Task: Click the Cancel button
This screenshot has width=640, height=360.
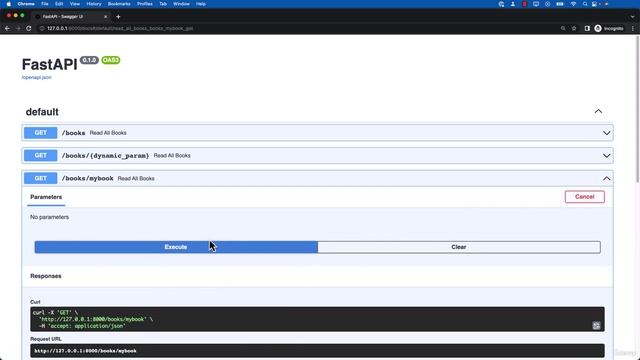Action: coord(584,197)
